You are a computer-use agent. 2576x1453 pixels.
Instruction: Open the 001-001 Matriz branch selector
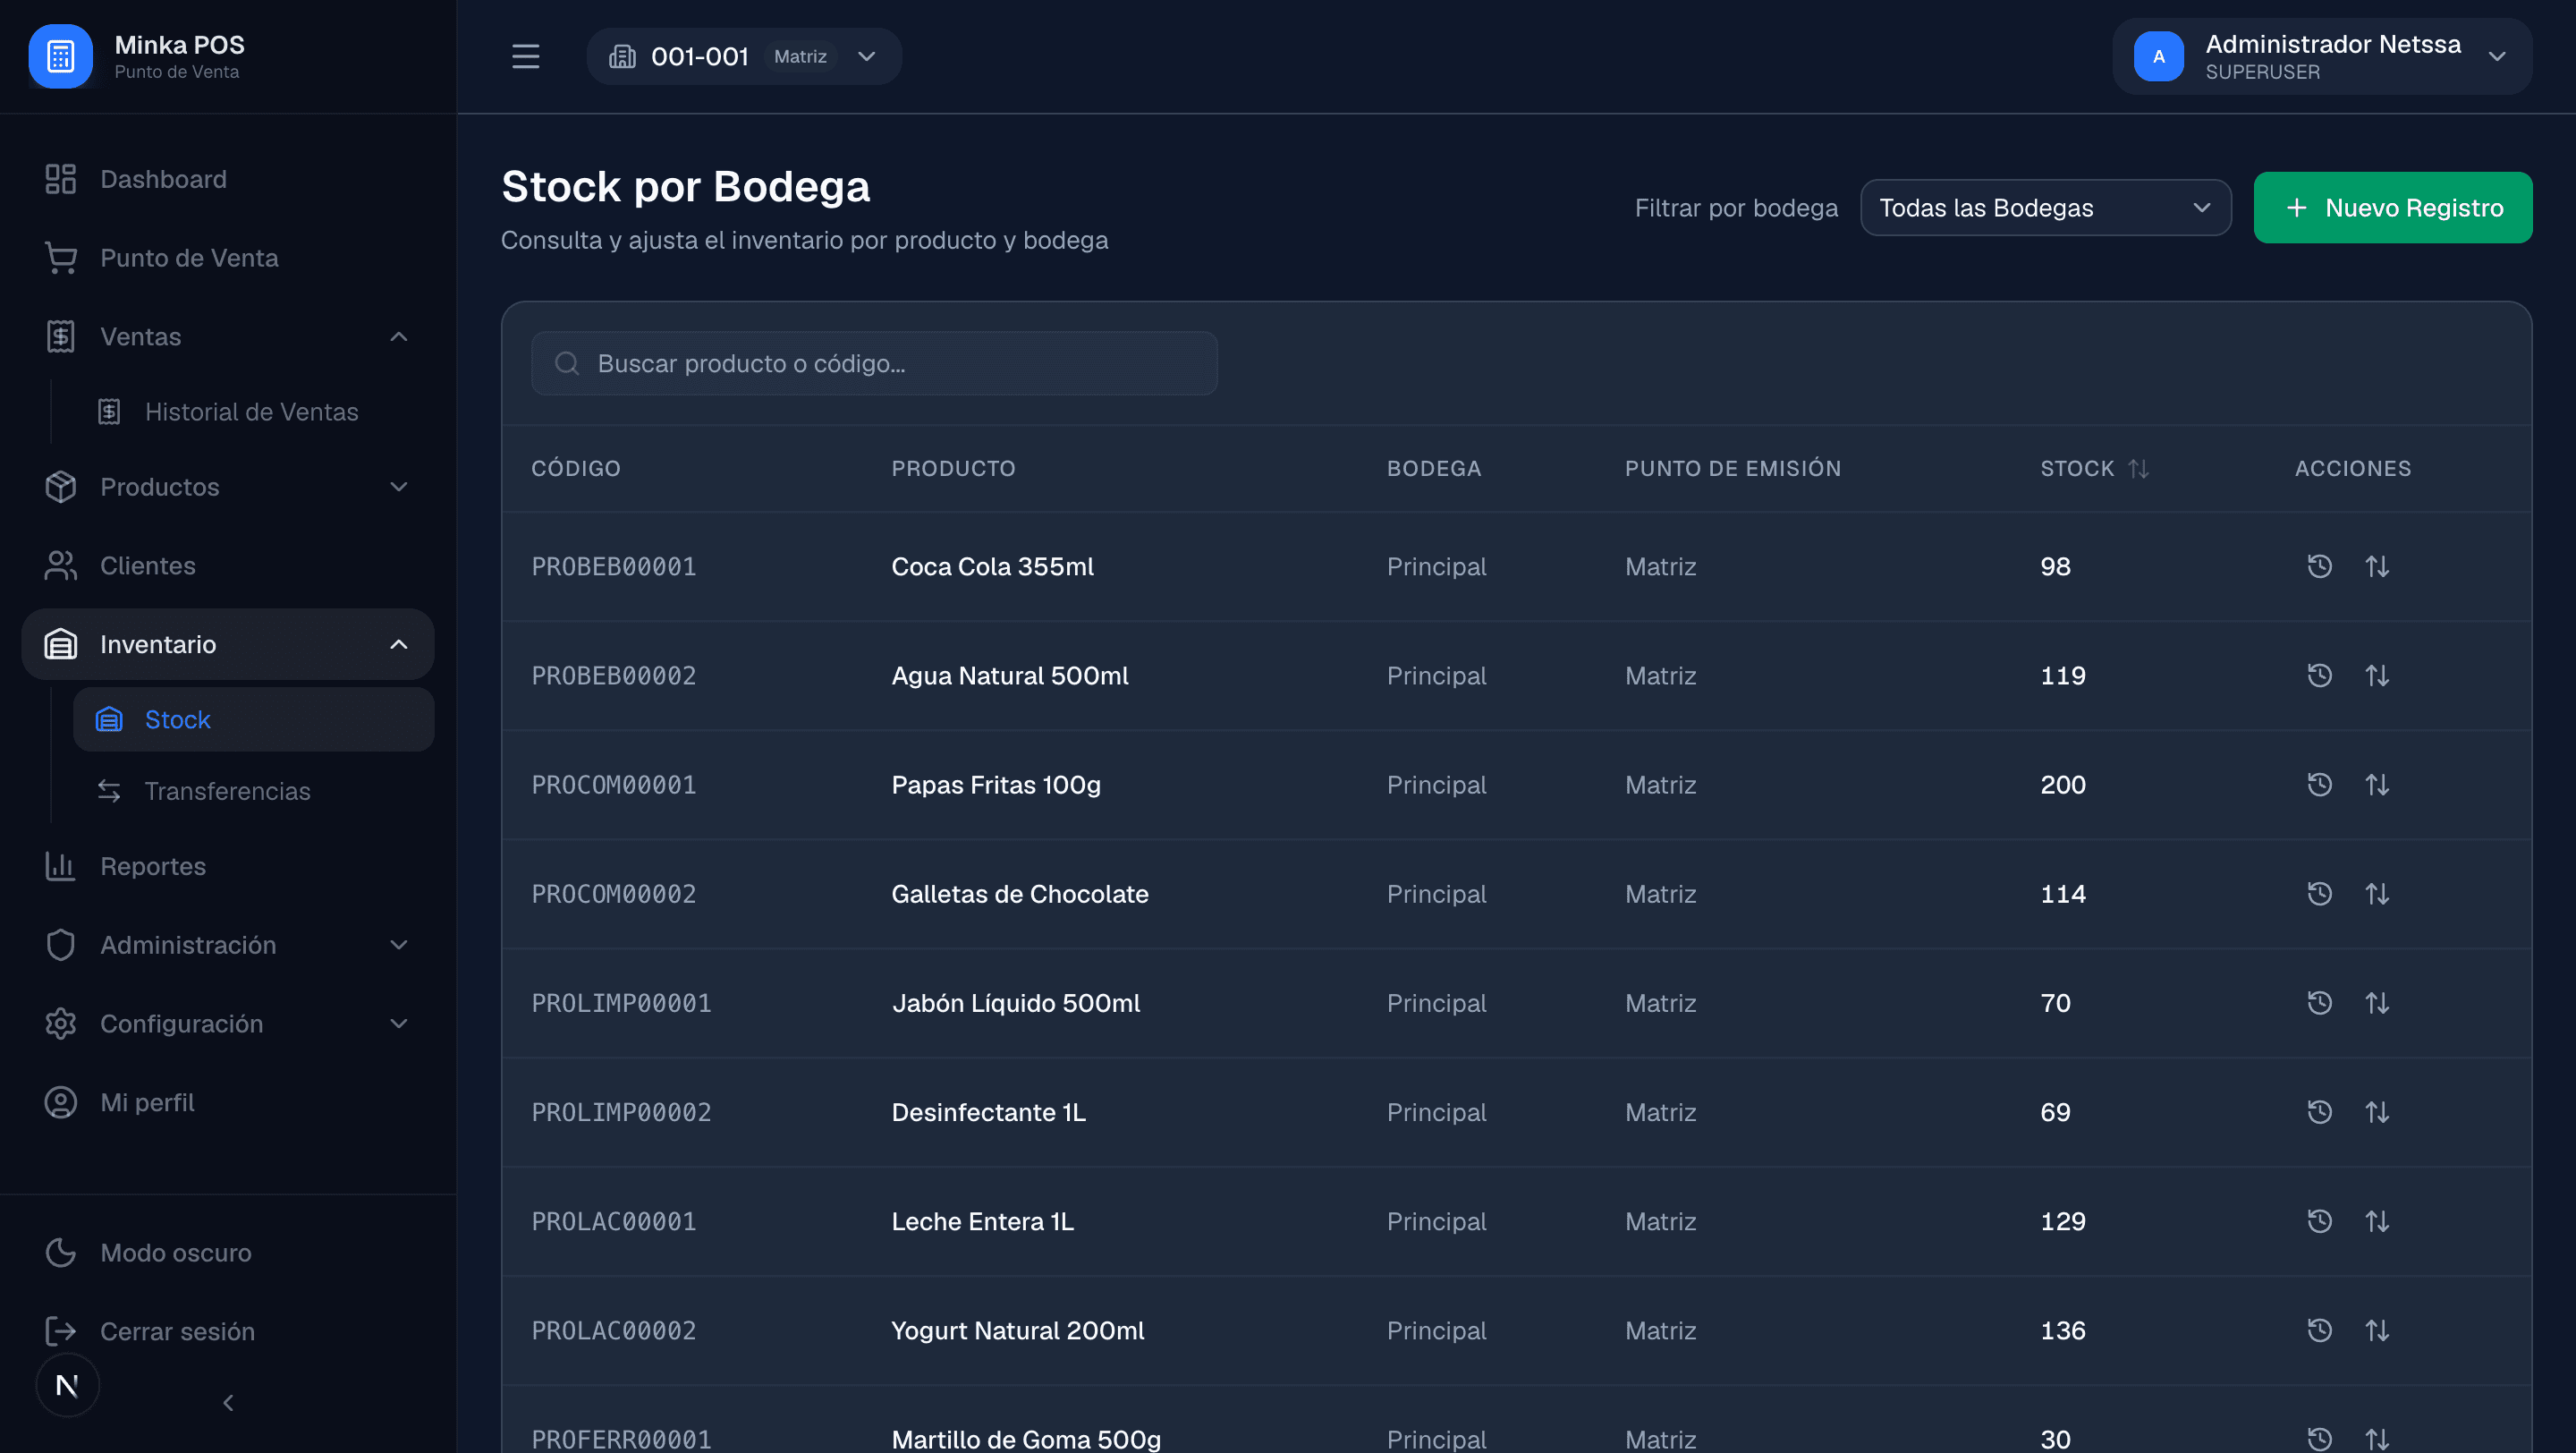(x=744, y=56)
